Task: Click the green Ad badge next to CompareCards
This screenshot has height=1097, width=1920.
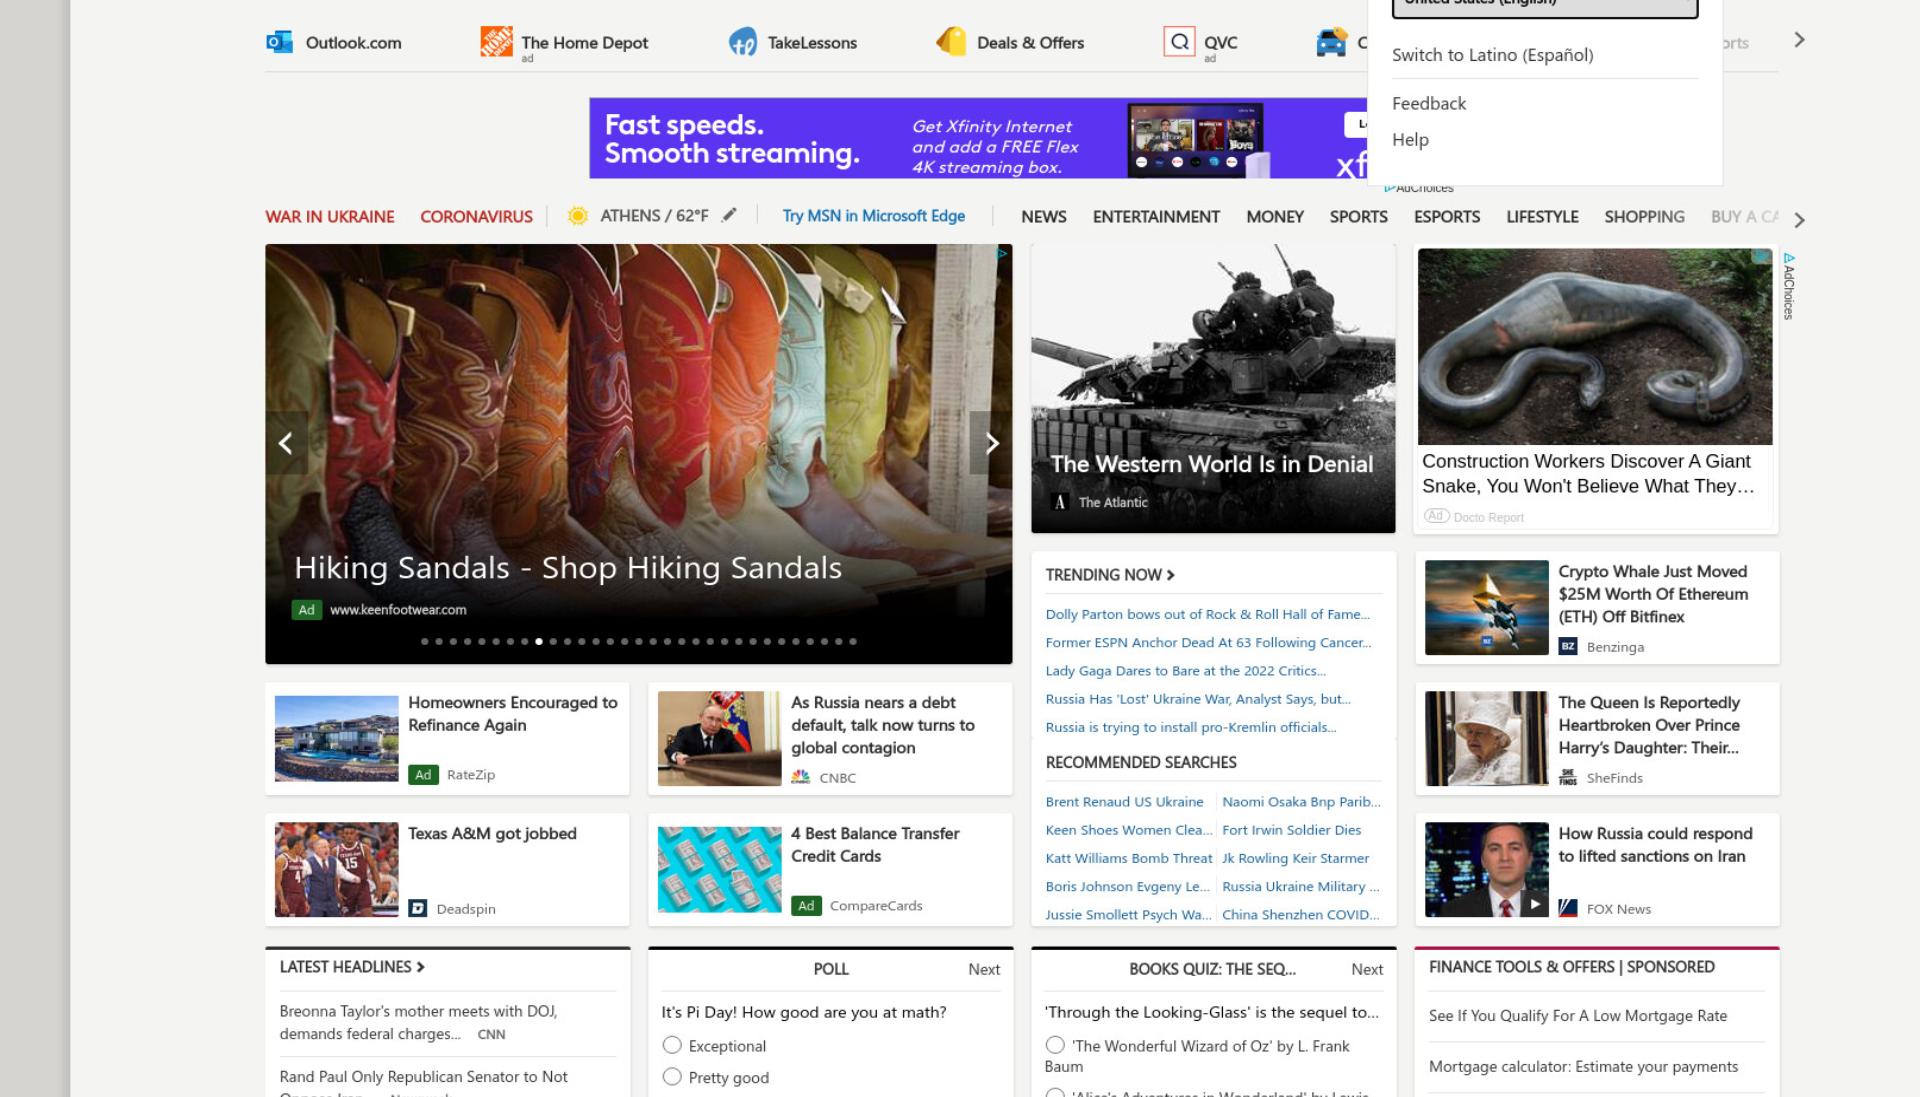Action: click(x=806, y=906)
